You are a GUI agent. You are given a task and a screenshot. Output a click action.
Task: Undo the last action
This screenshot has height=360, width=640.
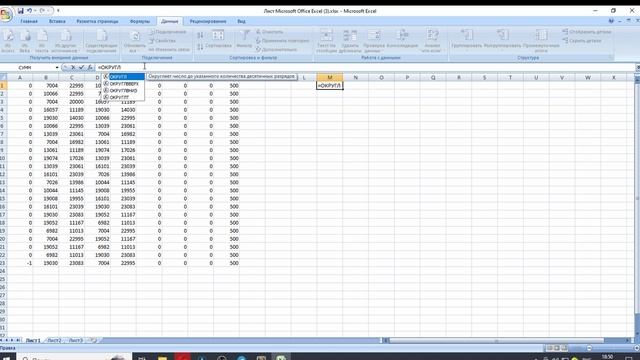pyautogui.click(x=29, y=11)
